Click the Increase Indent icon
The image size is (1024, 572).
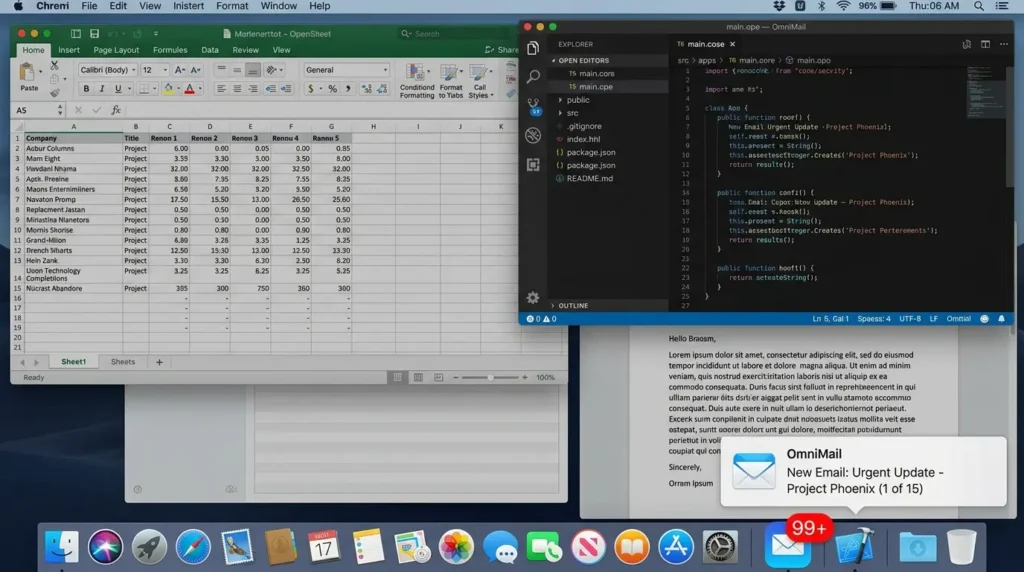point(286,89)
